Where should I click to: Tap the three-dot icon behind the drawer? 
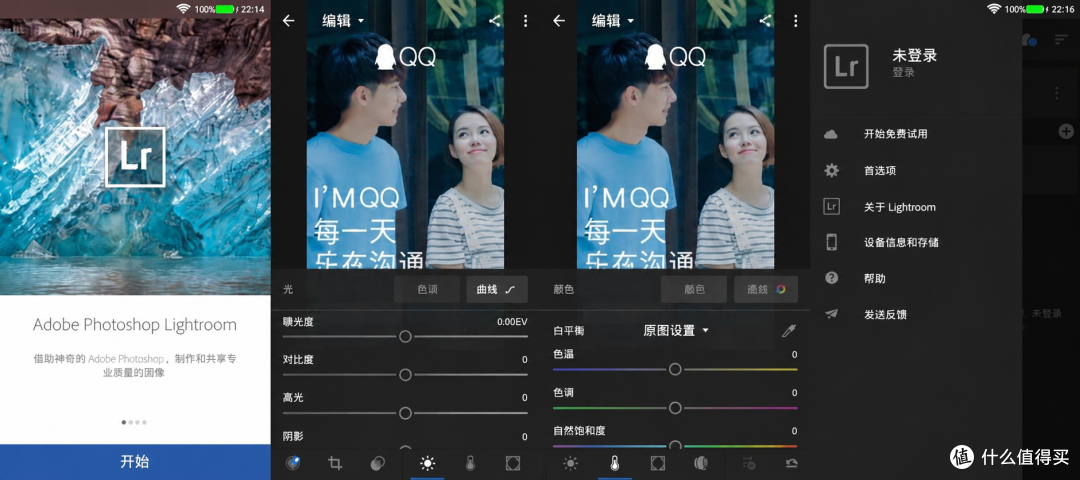[x=1058, y=92]
